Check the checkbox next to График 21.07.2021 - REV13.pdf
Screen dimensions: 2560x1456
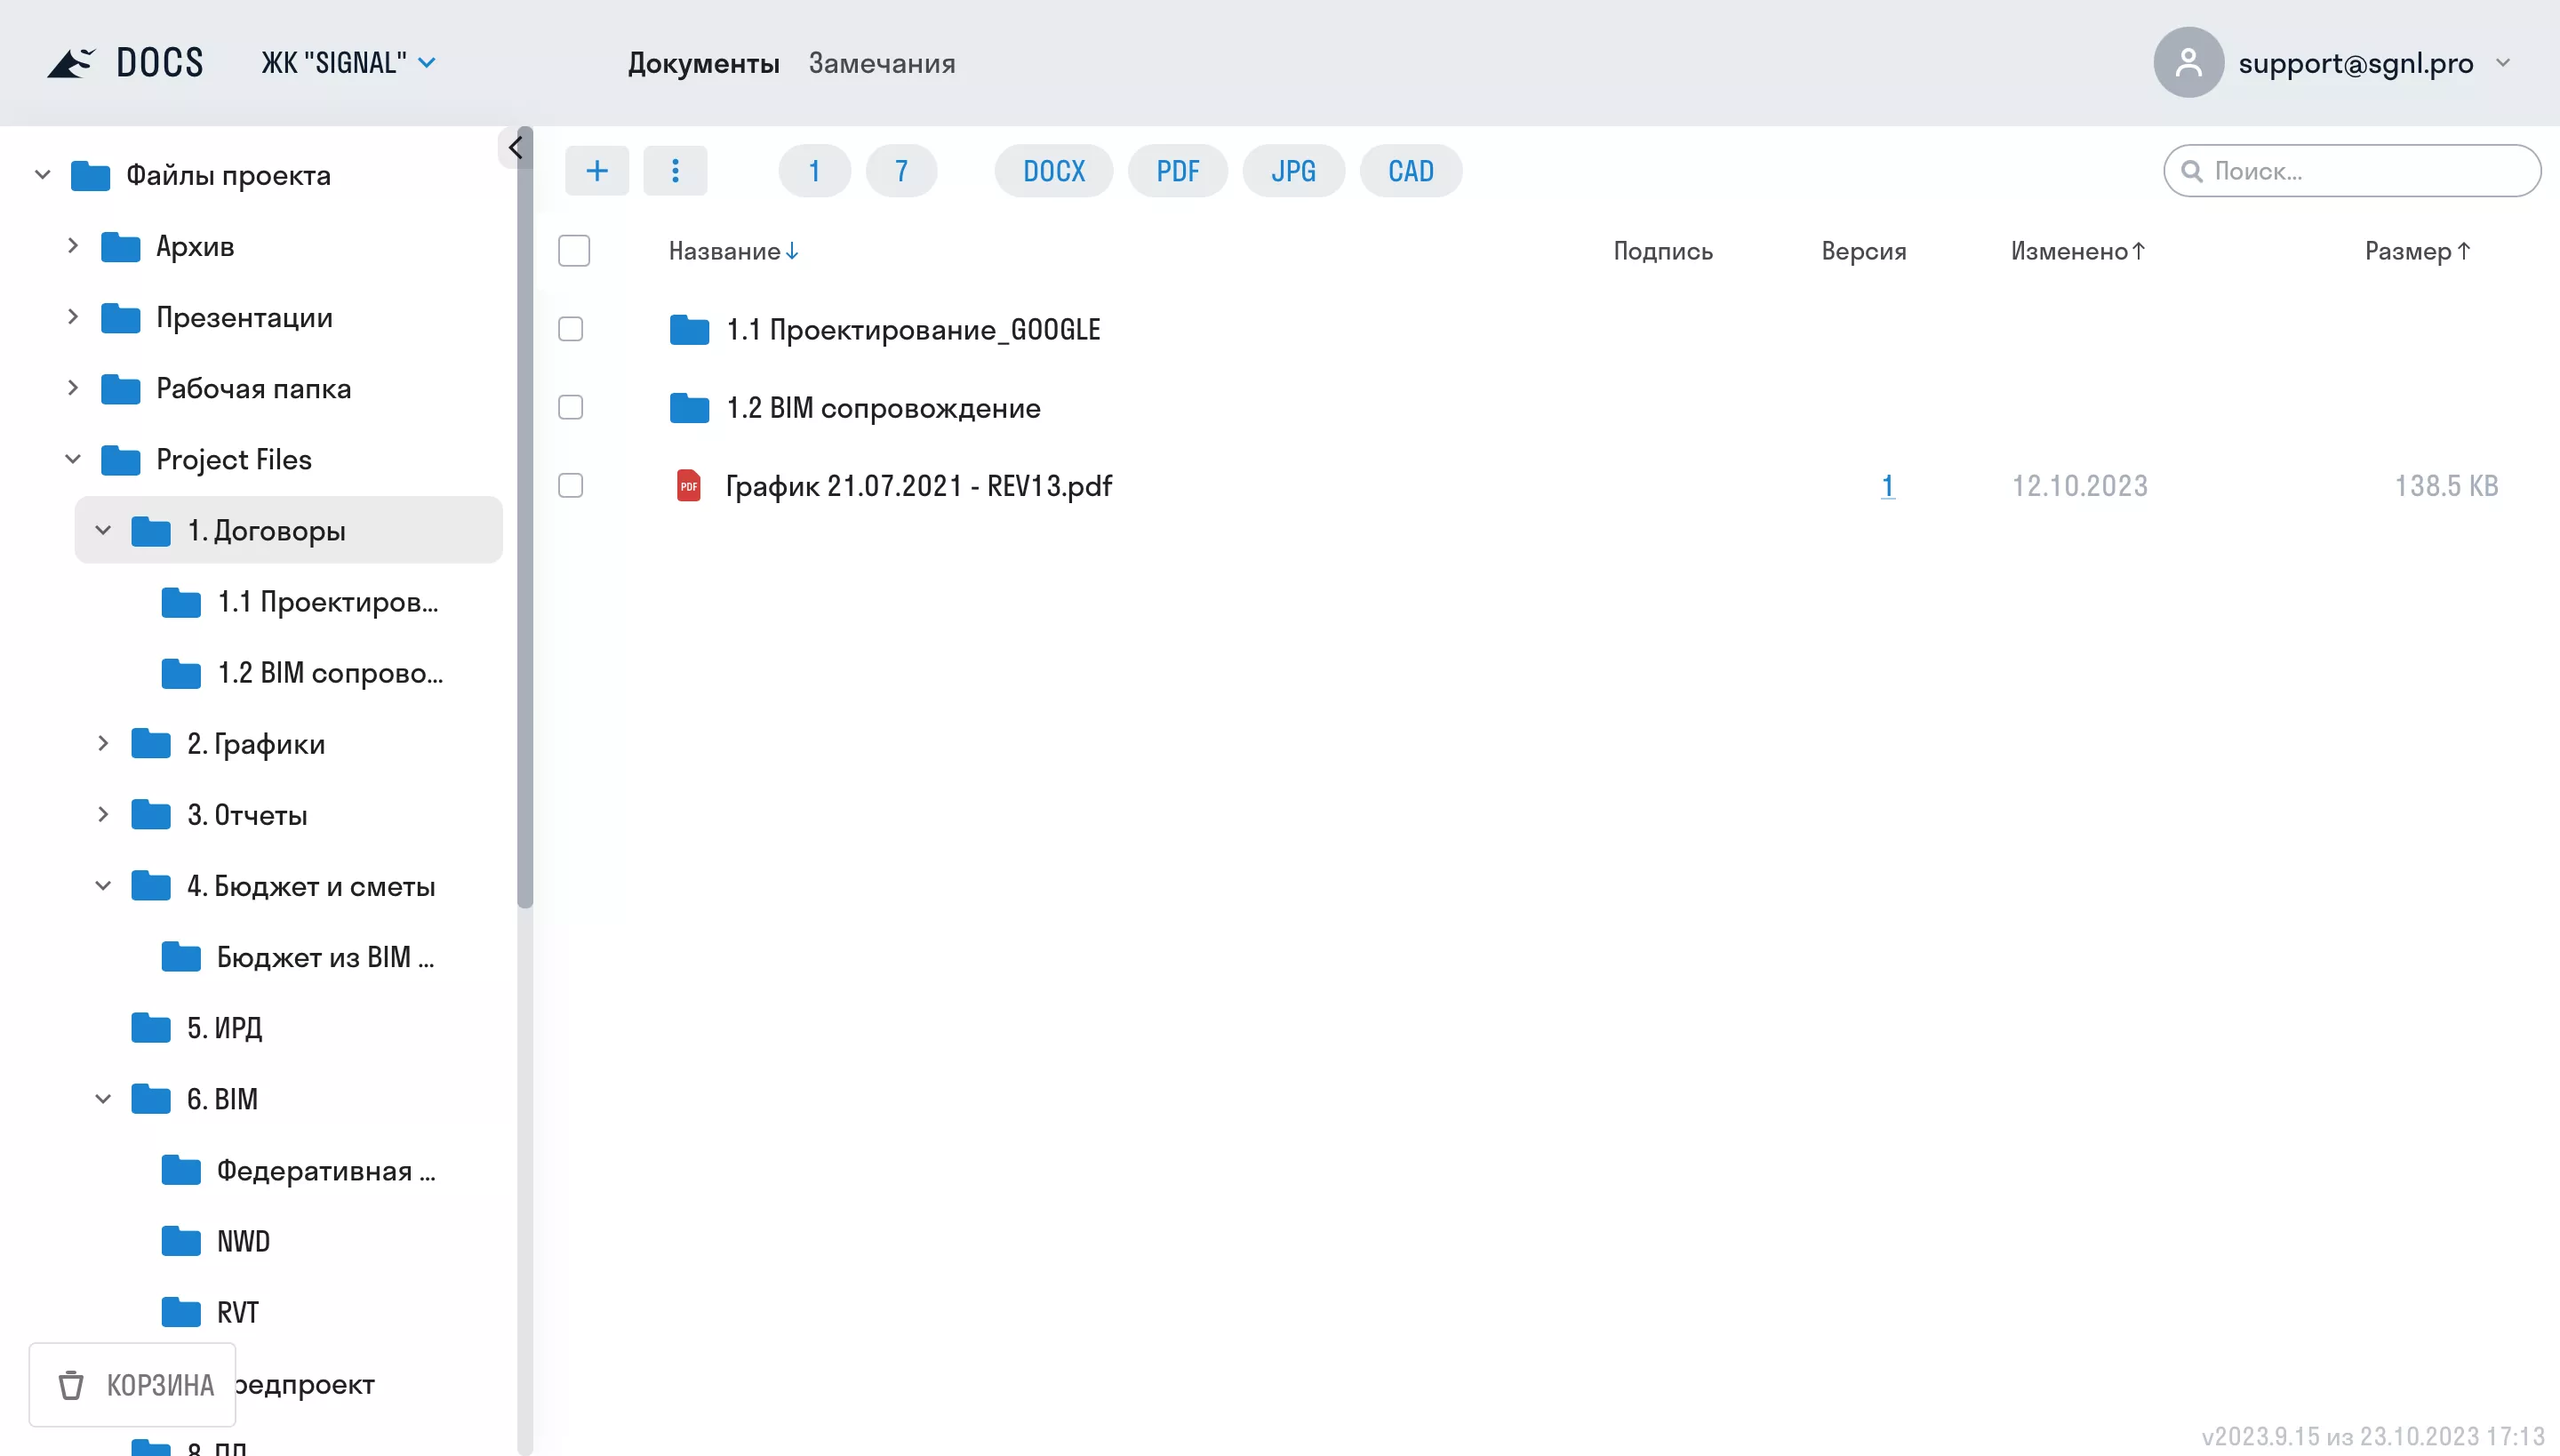click(x=572, y=485)
